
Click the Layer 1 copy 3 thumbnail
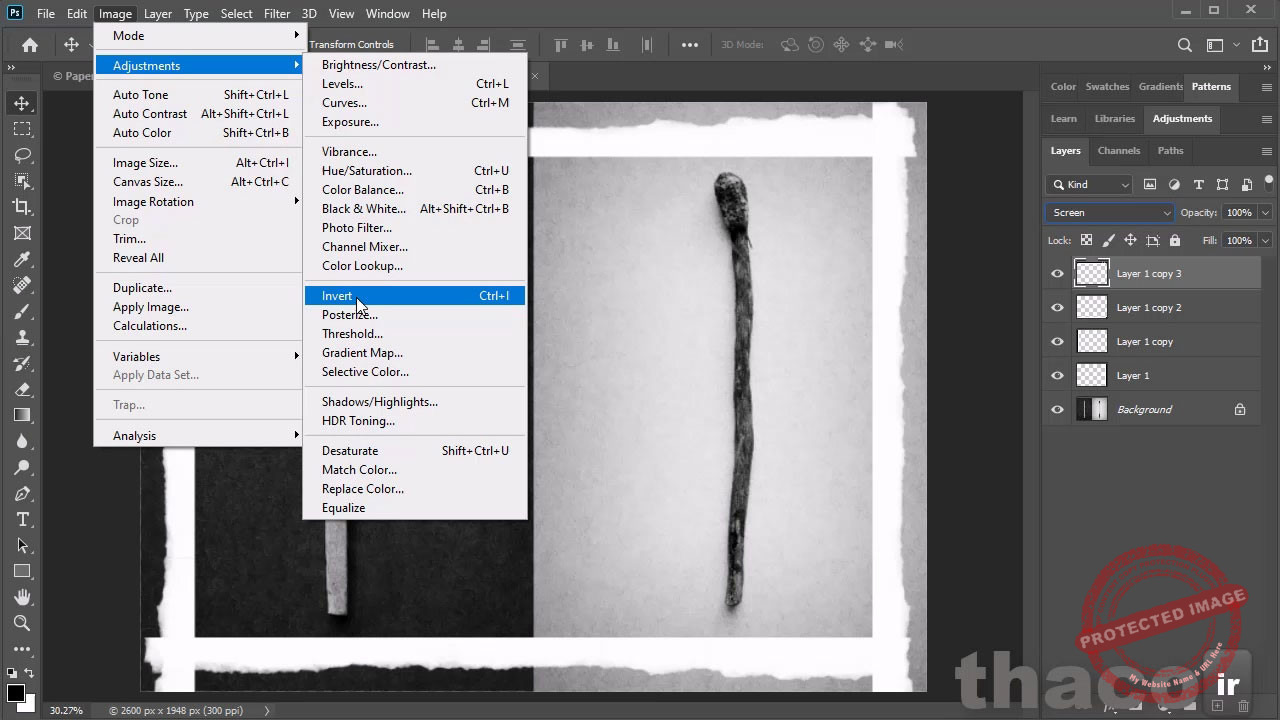coord(1091,273)
